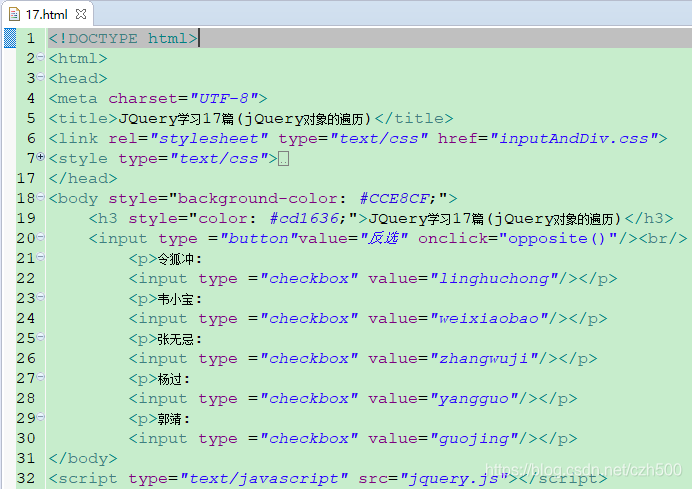Close the 17.html tab

[81, 14]
